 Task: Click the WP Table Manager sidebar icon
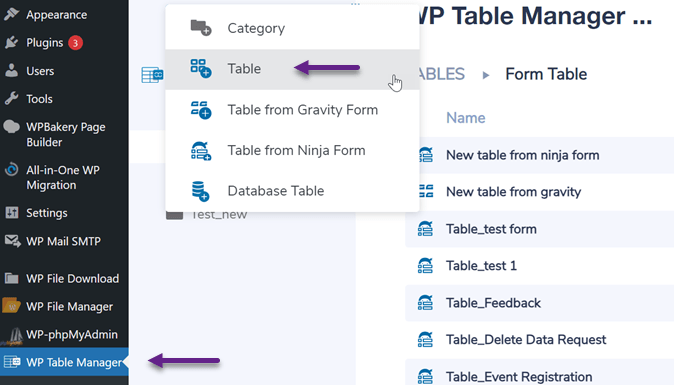point(12,362)
